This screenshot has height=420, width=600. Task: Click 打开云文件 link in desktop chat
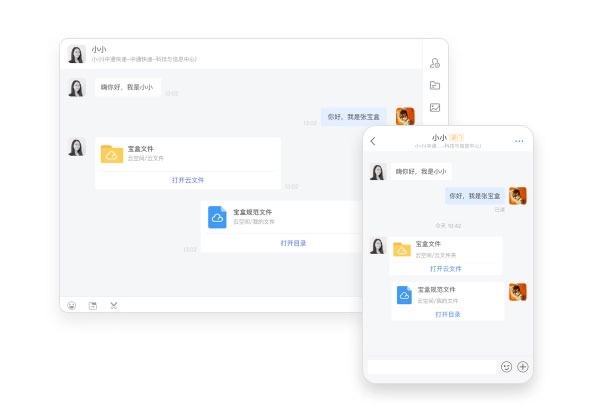188,180
